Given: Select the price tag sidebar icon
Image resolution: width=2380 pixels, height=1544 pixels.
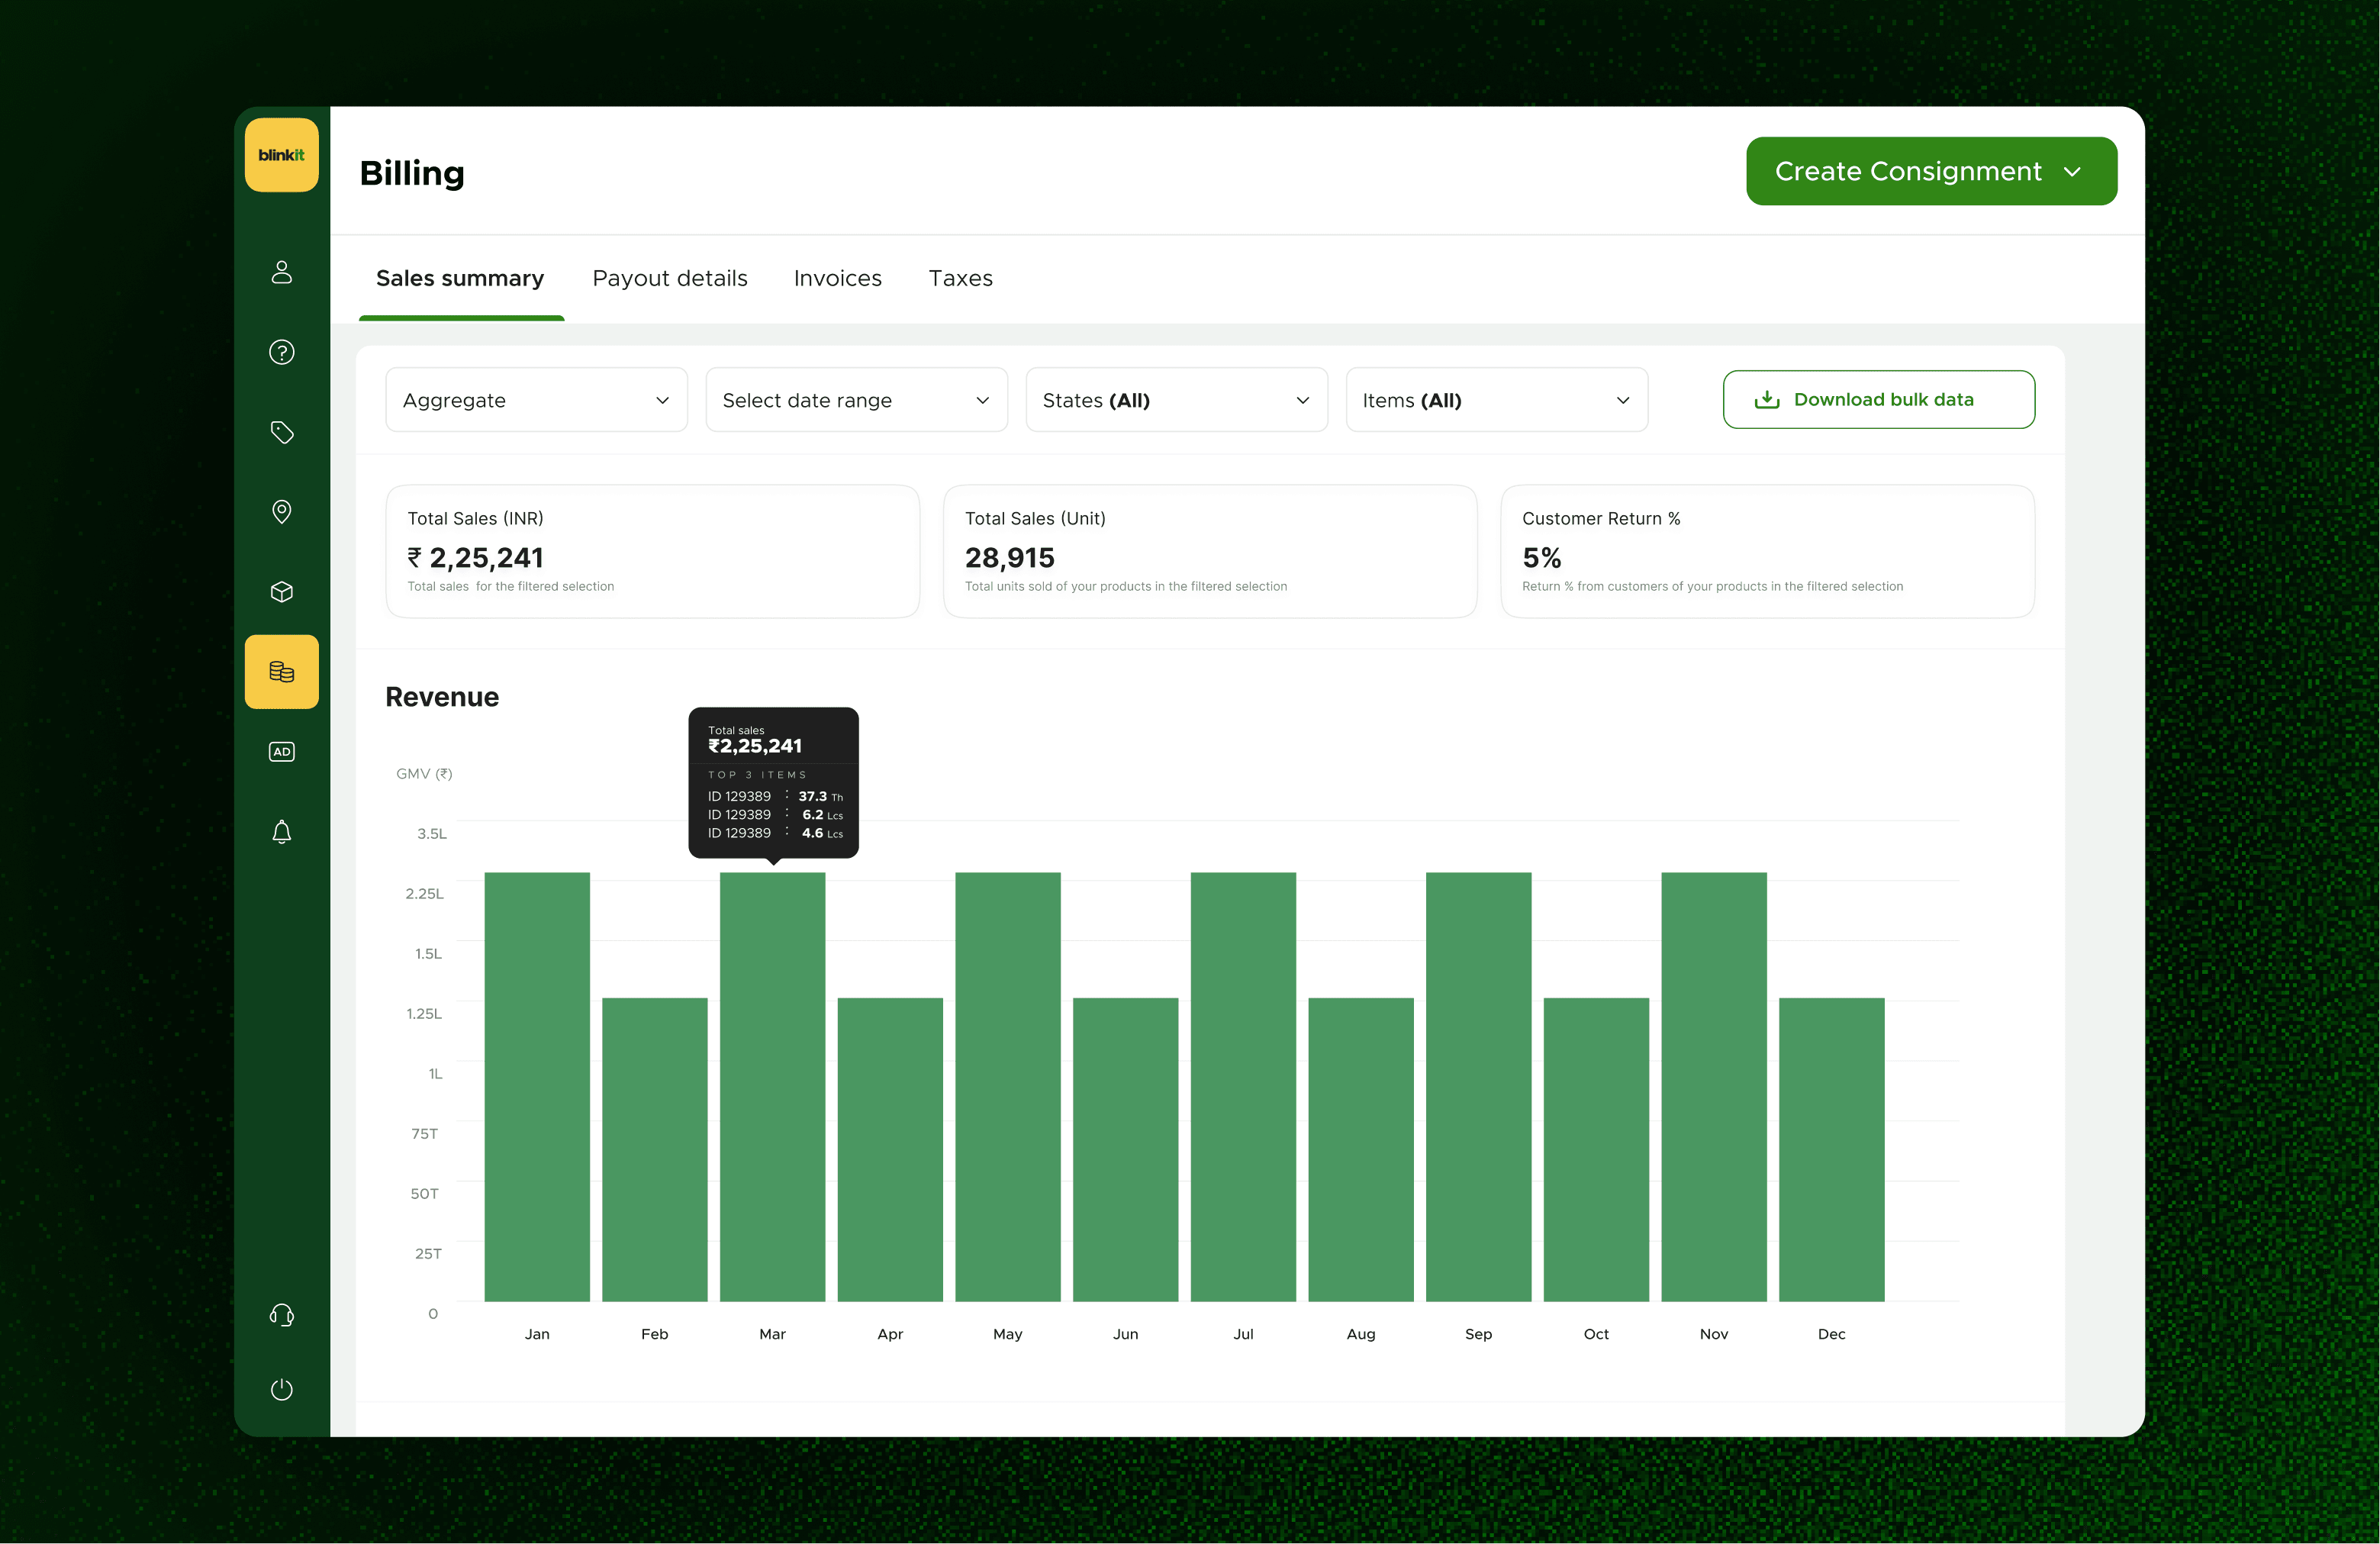Looking at the screenshot, I should click(x=281, y=432).
